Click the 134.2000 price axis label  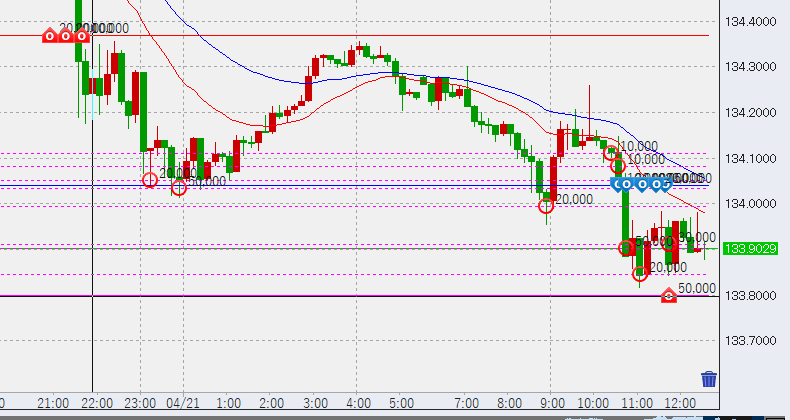click(x=751, y=112)
